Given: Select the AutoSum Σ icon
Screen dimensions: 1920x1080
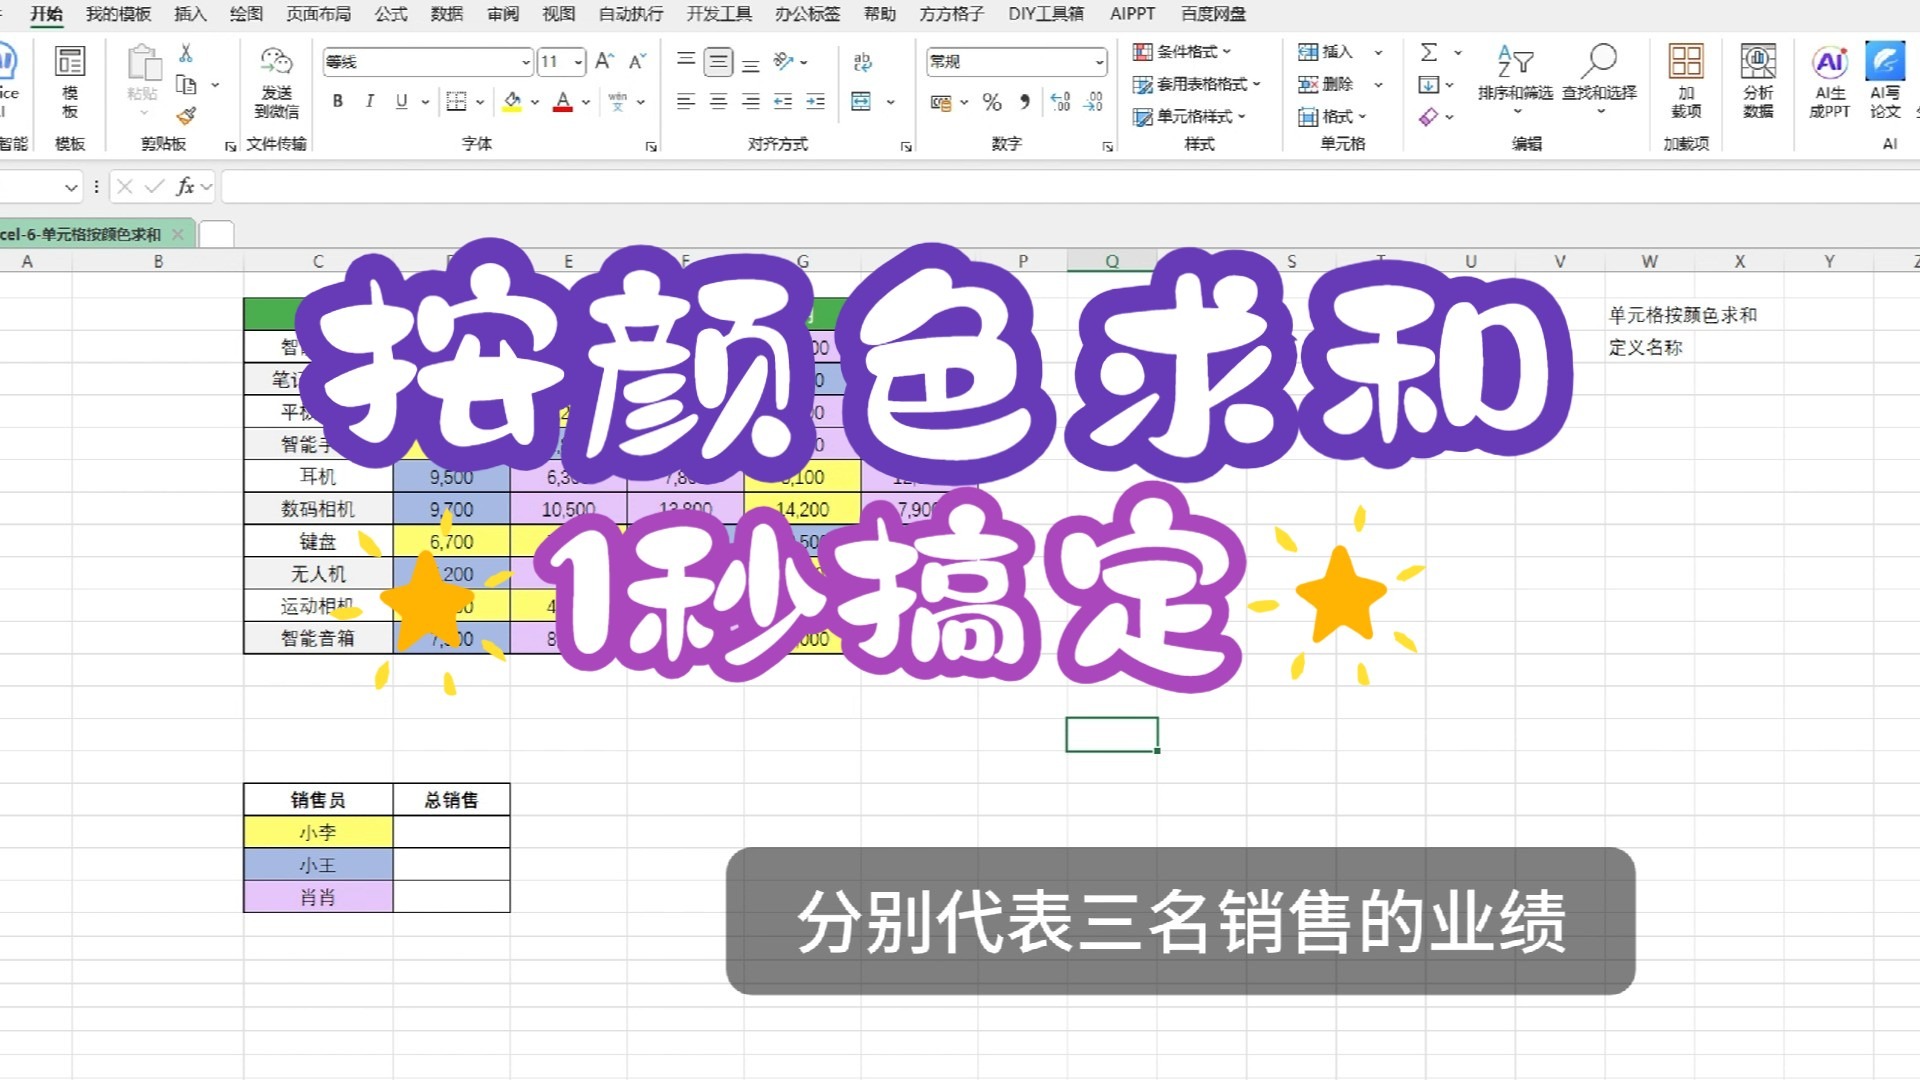Looking at the screenshot, I should (x=1430, y=50).
